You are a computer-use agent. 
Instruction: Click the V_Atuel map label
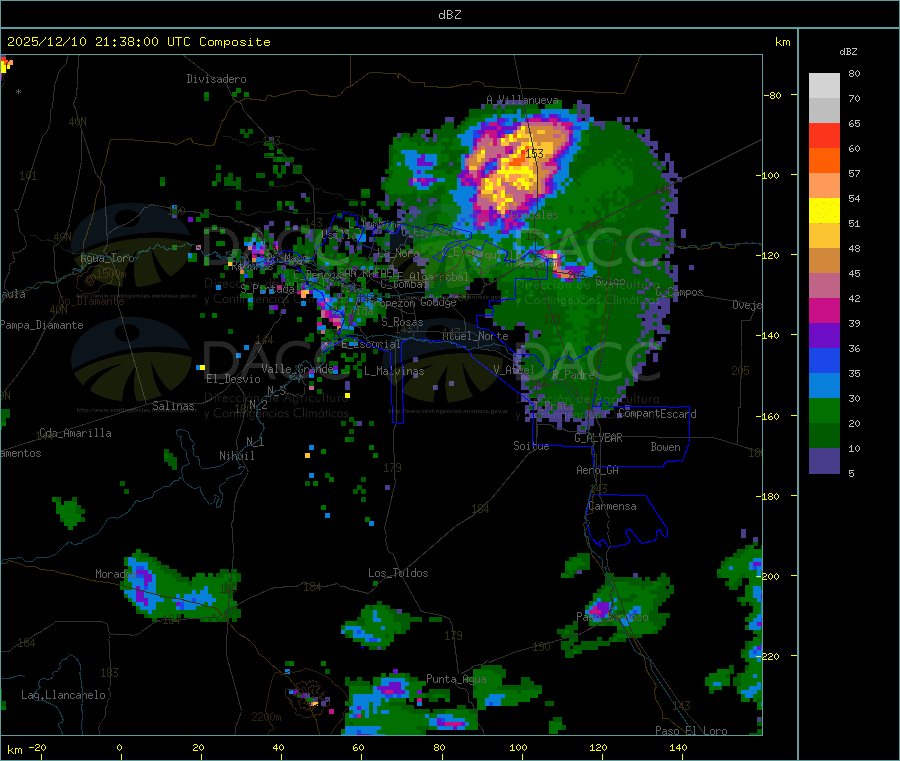pyautogui.click(x=514, y=370)
